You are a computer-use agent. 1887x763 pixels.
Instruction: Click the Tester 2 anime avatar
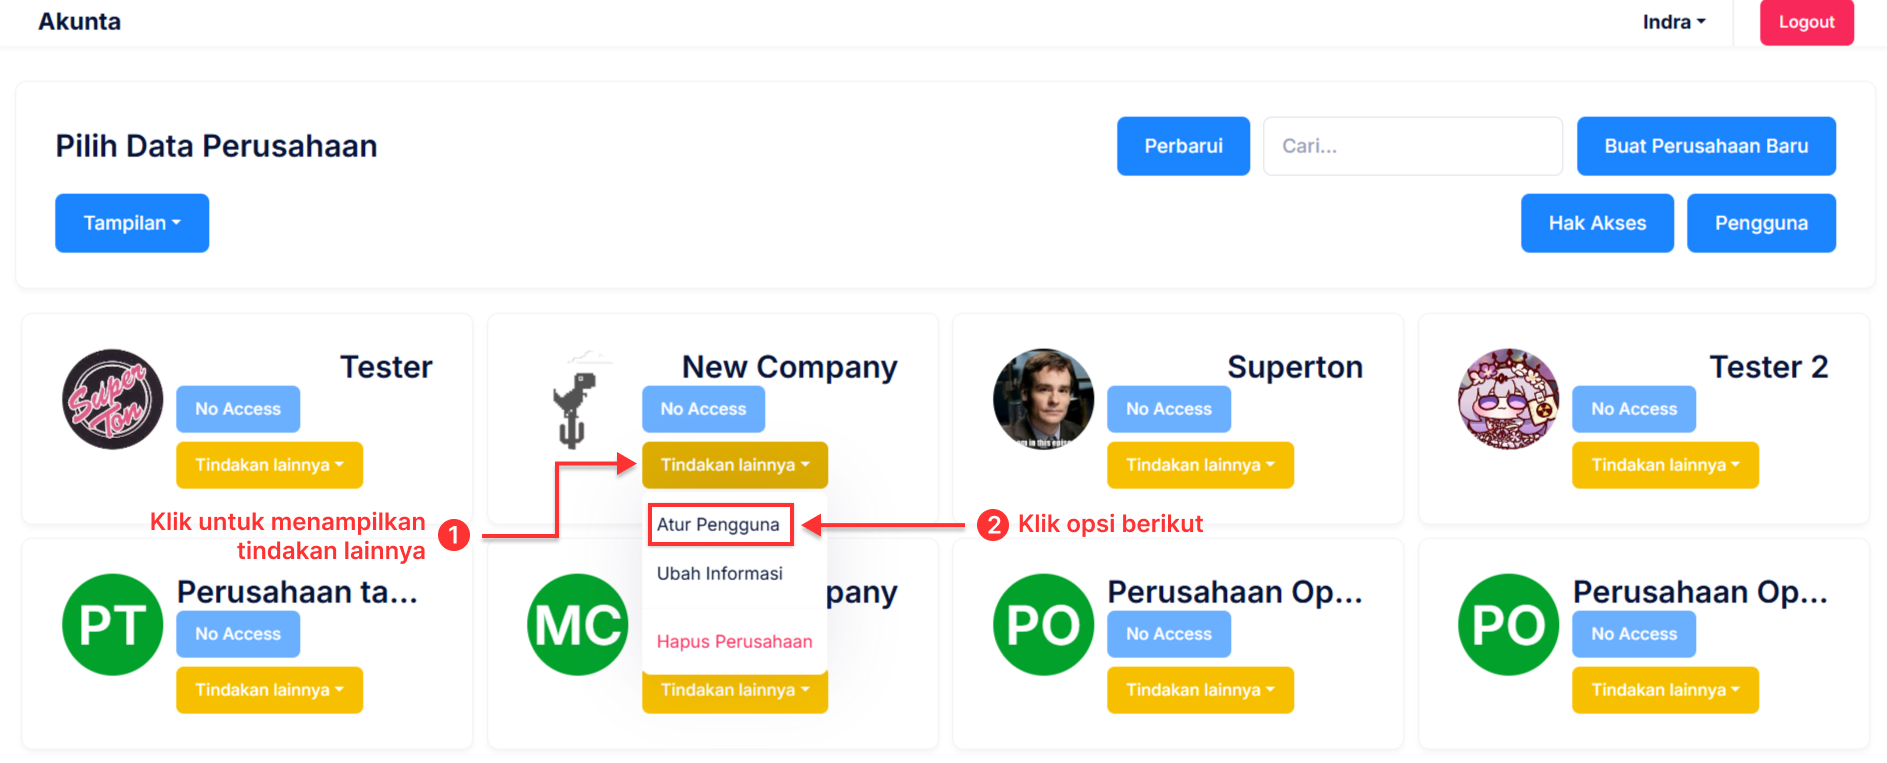1508,399
